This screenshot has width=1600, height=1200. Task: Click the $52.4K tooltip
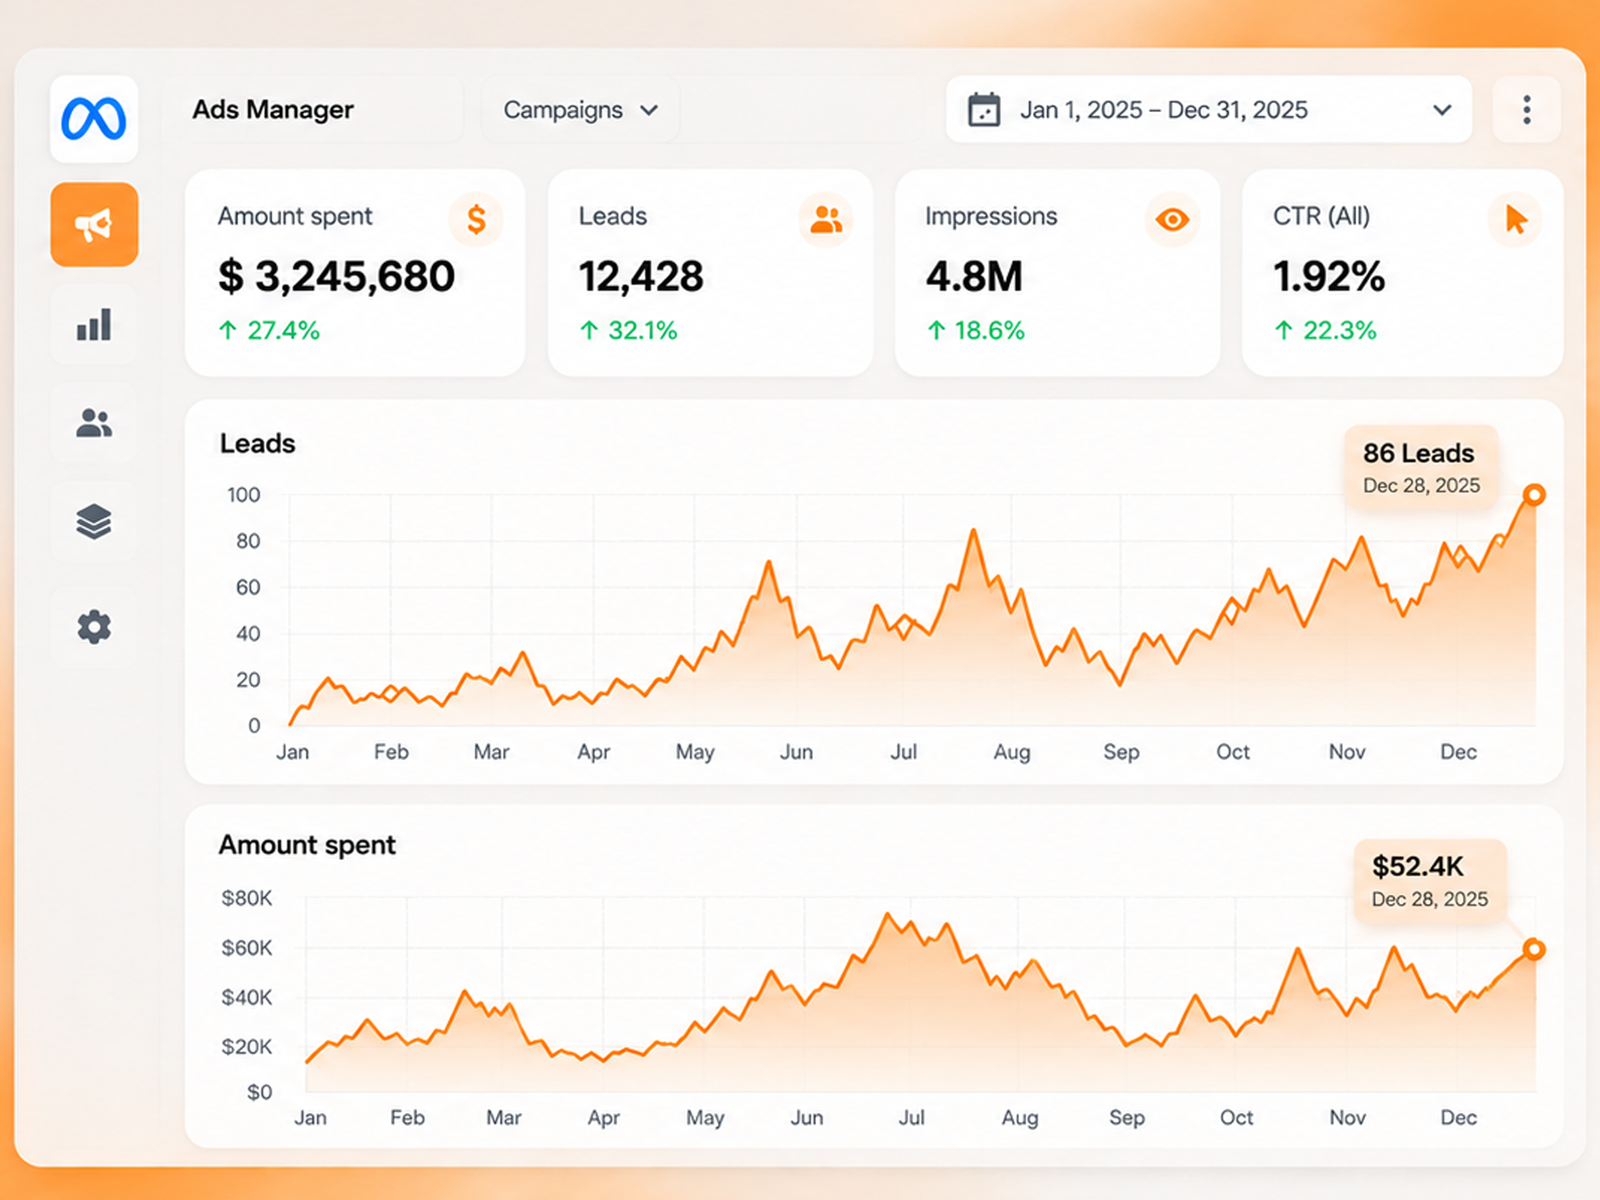pyautogui.click(x=1430, y=881)
